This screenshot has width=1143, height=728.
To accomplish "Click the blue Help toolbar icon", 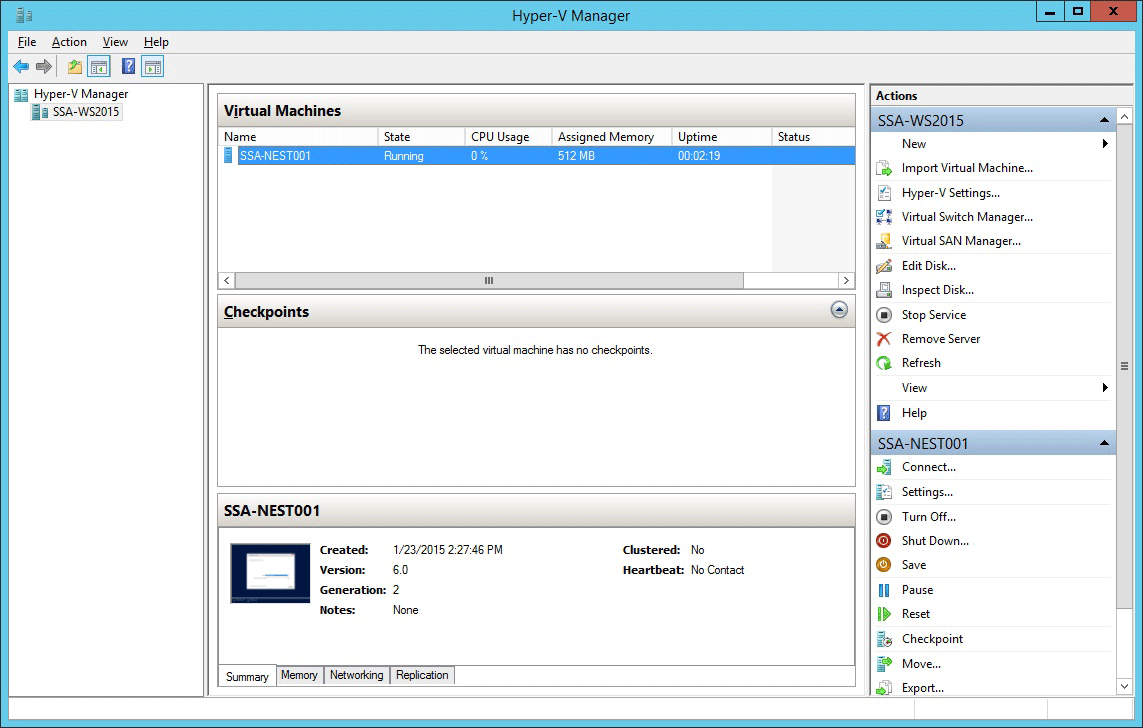I will tap(128, 67).
